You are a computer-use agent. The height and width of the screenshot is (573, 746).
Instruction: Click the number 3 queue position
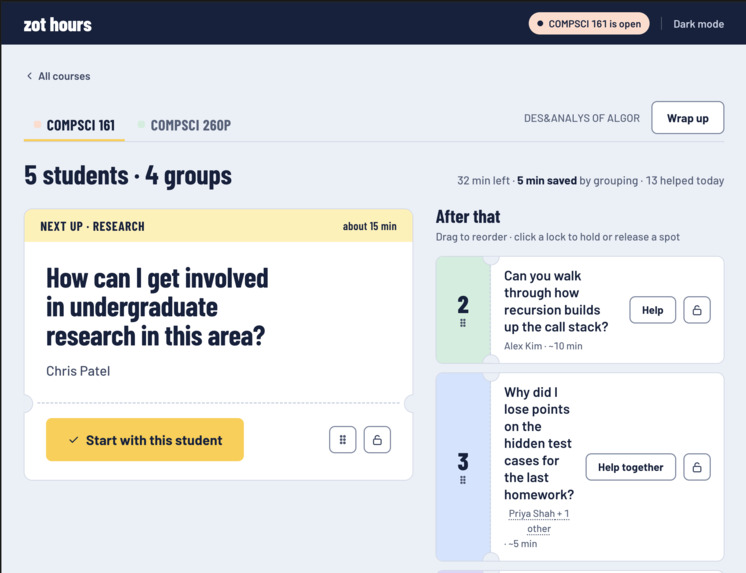[x=463, y=462]
